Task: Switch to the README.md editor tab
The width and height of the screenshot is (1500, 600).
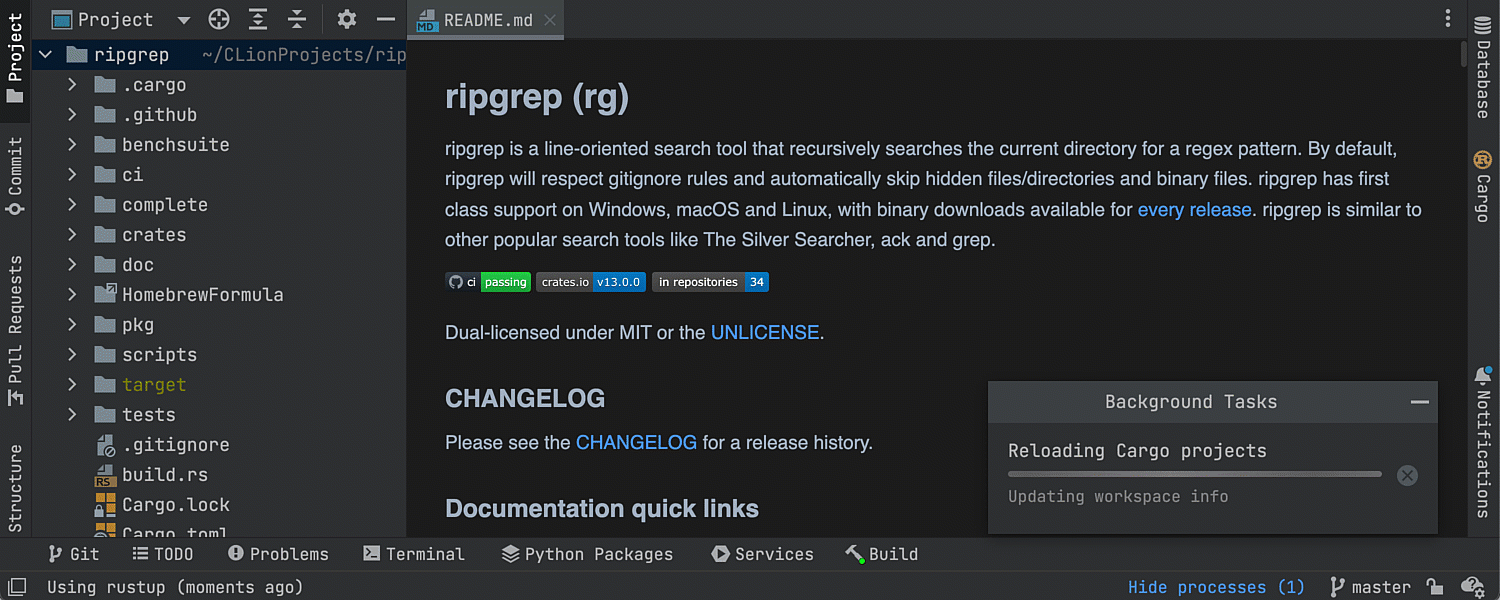Action: tap(487, 20)
